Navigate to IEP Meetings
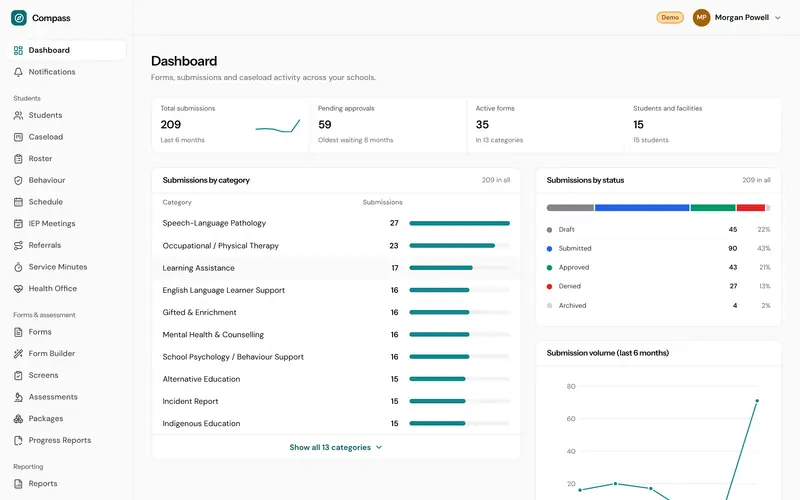 point(67,223)
